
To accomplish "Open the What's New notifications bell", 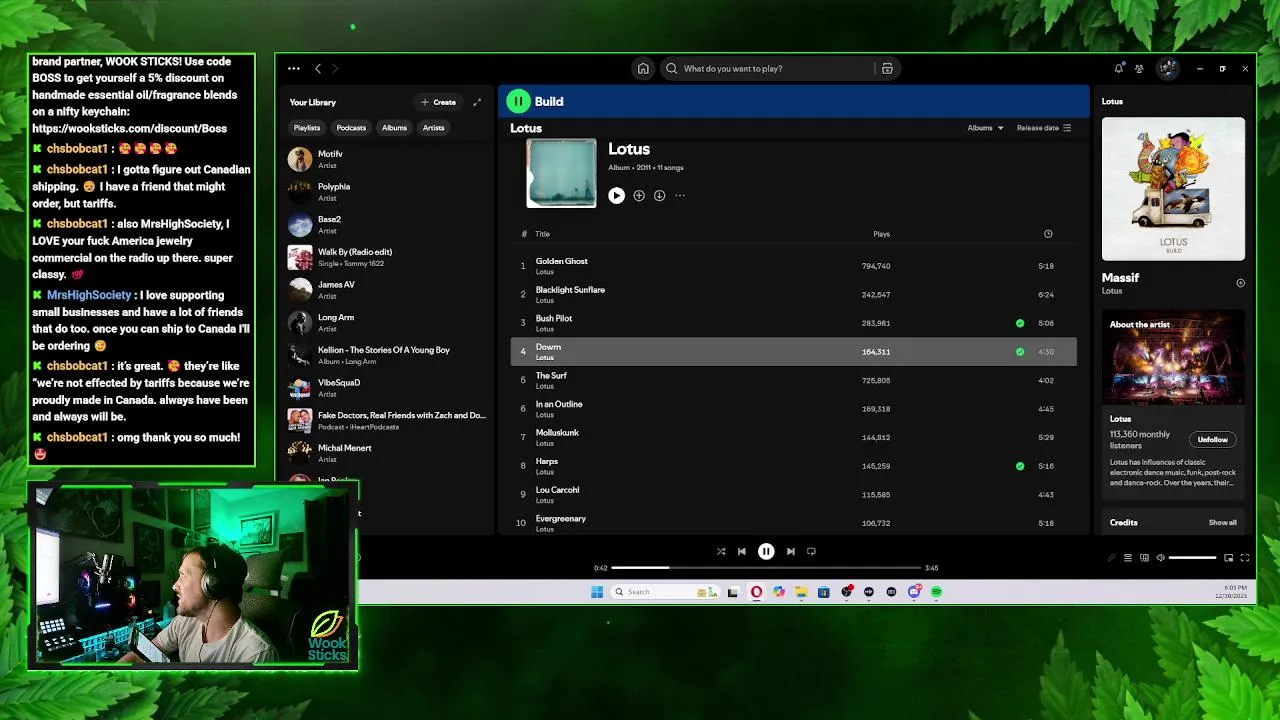I will (1118, 69).
